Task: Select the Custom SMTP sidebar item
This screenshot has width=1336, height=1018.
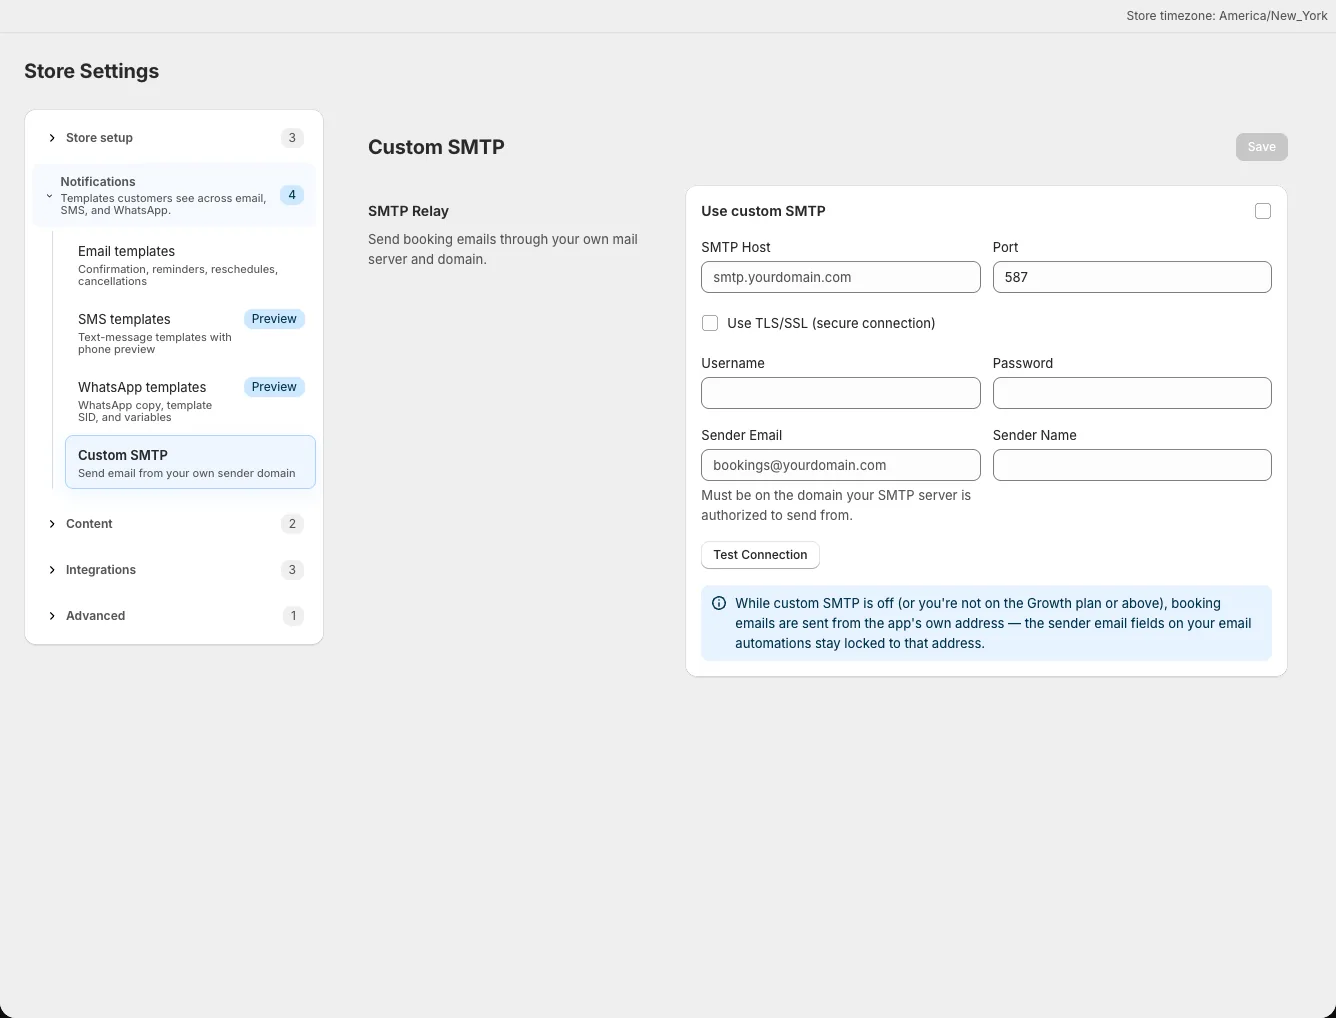Action: [190, 462]
